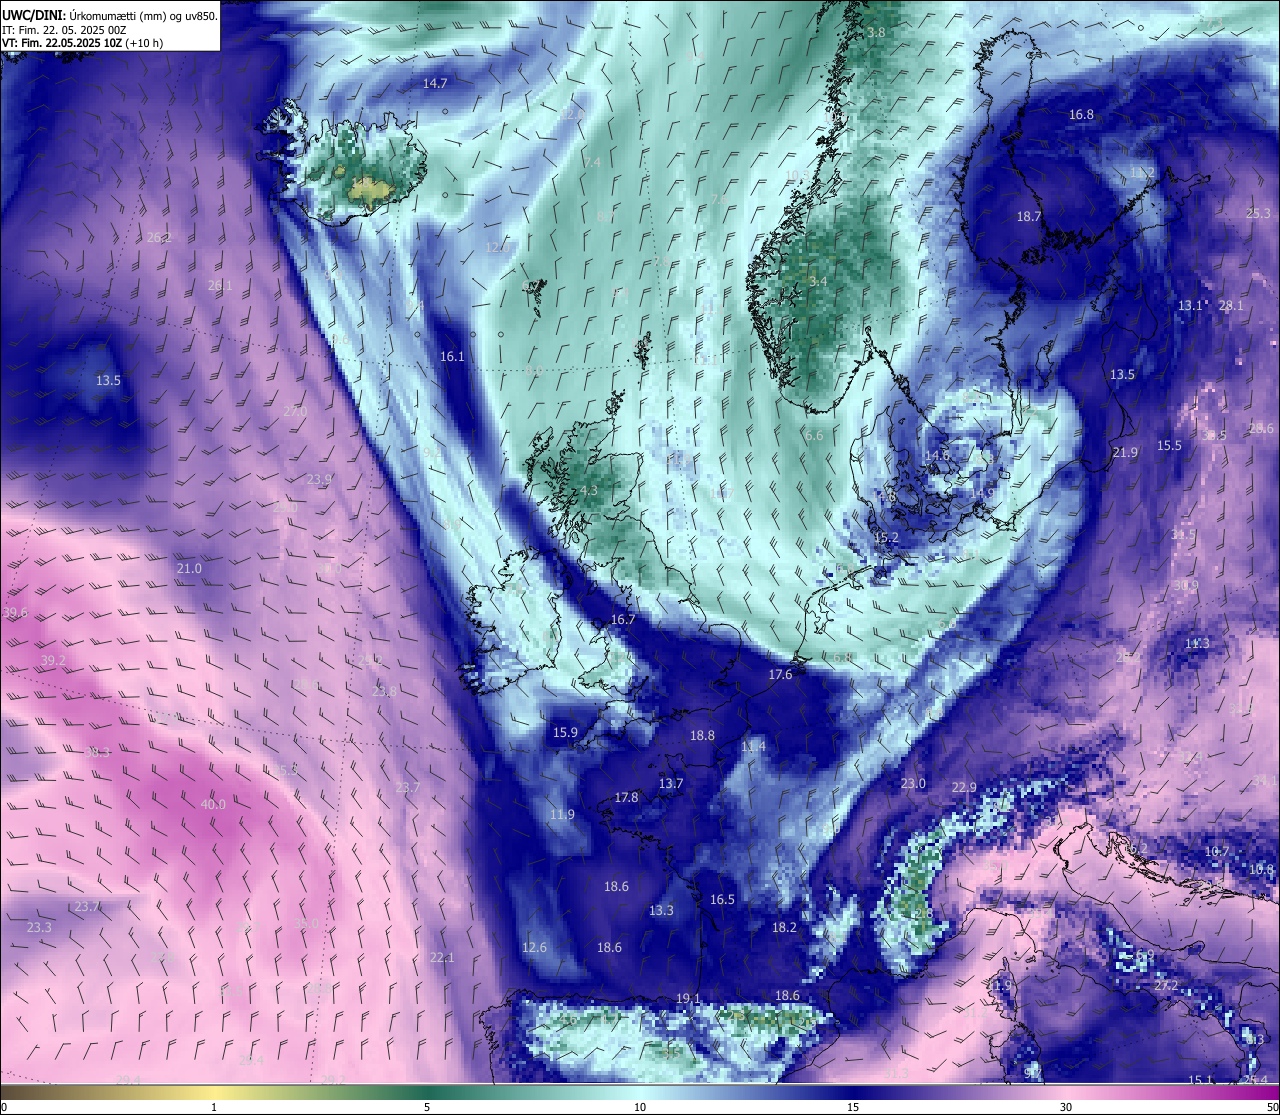Click the colour scale label 10
Viewport: 1280px width, 1115px height.
click(640, 1107)
